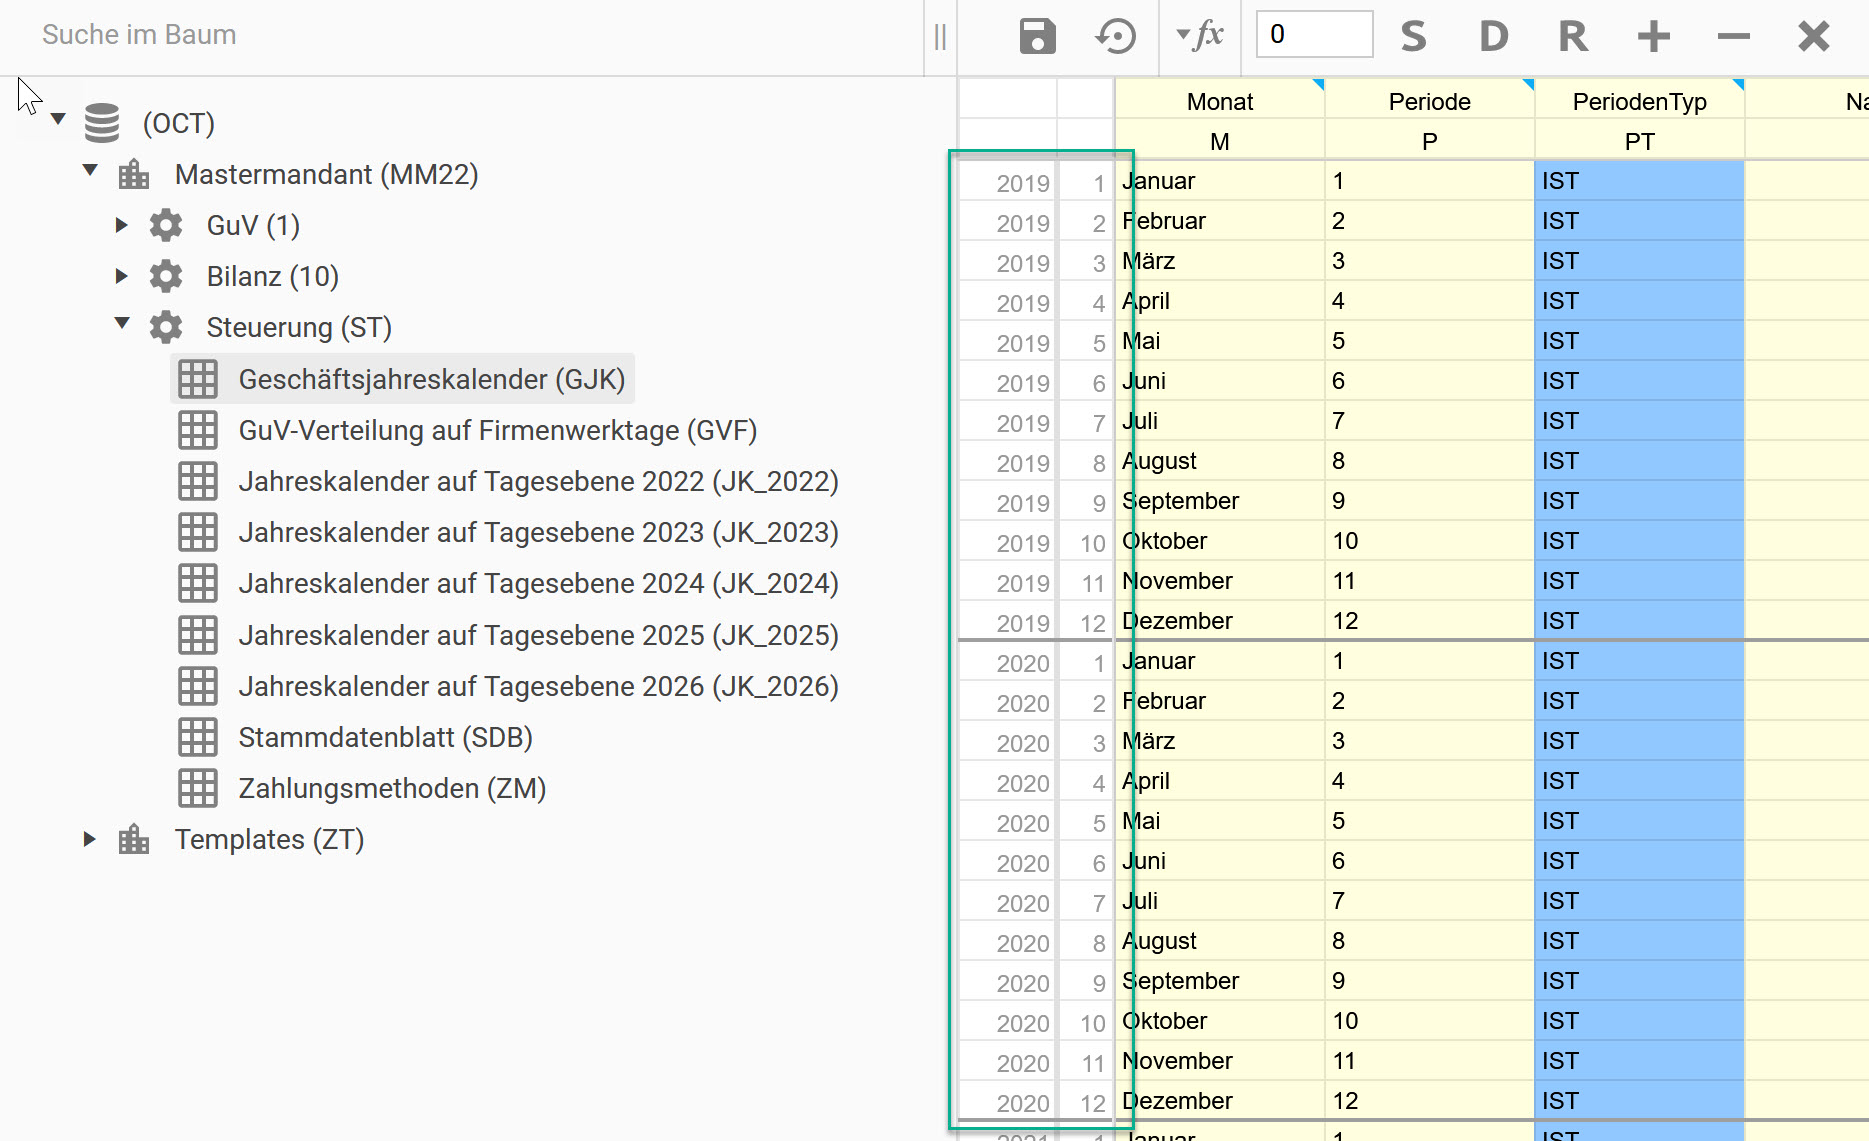Screen dimensions: 1869x1141
Task: Expand the Bilanz (10) tree node
Action: pyautogui.click(x=122, y=276)
